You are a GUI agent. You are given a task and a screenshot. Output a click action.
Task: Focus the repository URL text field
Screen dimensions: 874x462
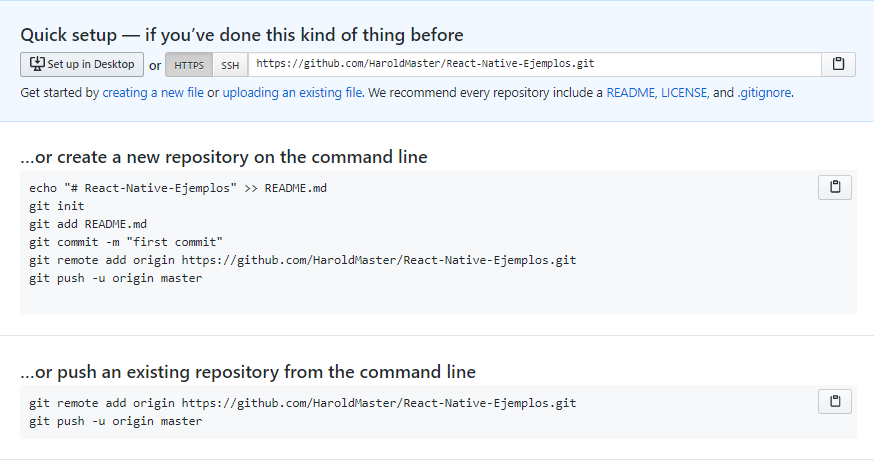point(535,64)
